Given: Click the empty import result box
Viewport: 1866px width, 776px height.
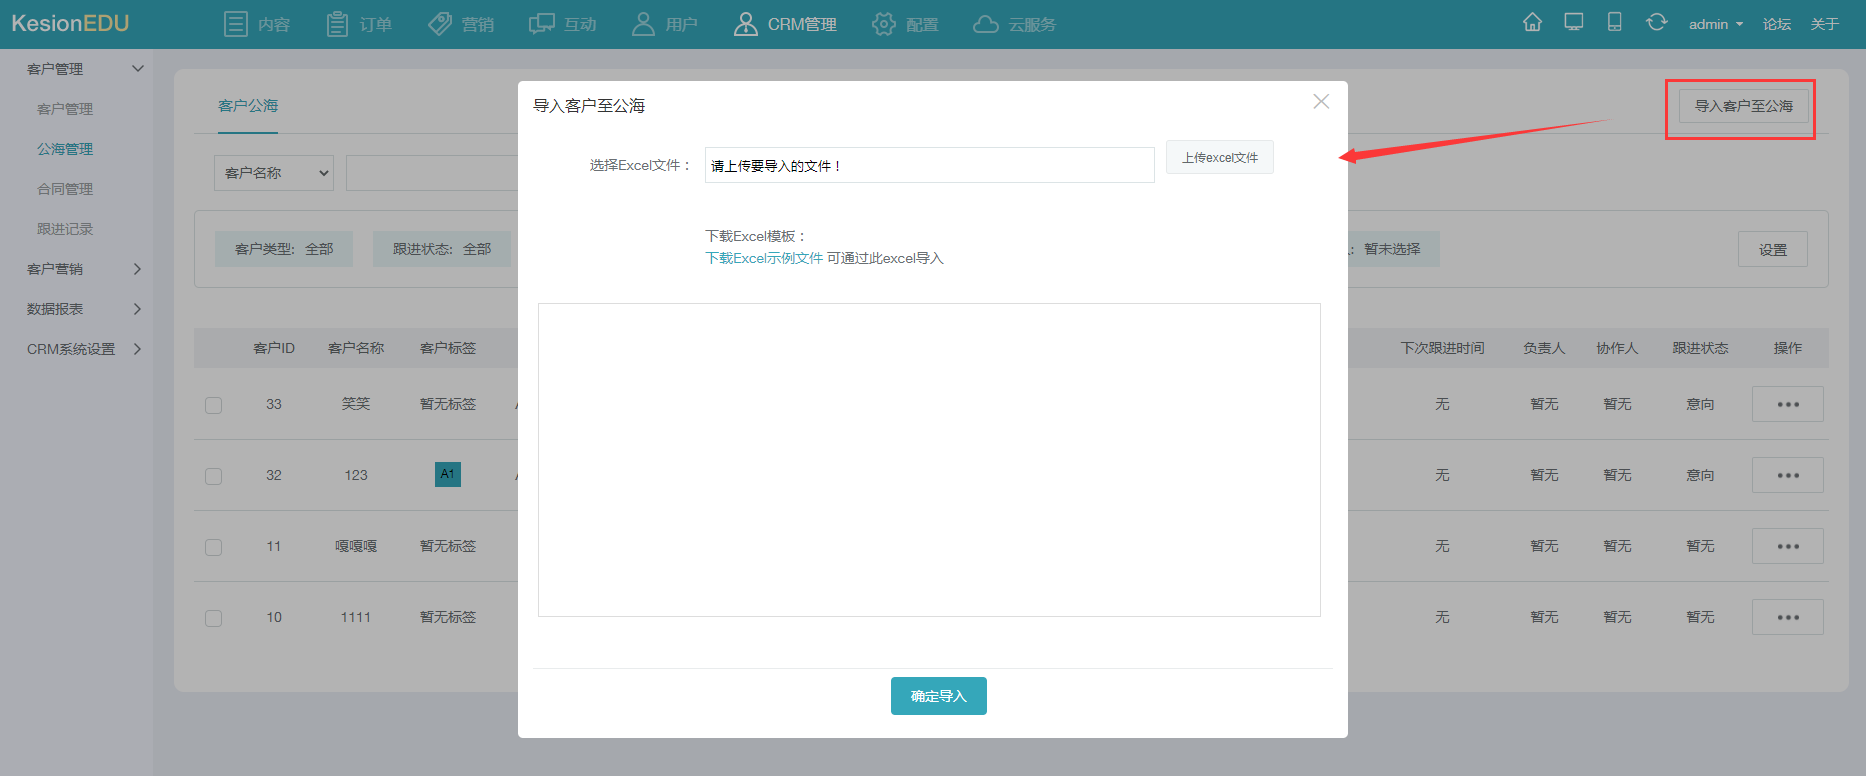Looking at the screenshot, I should point(929,460).
